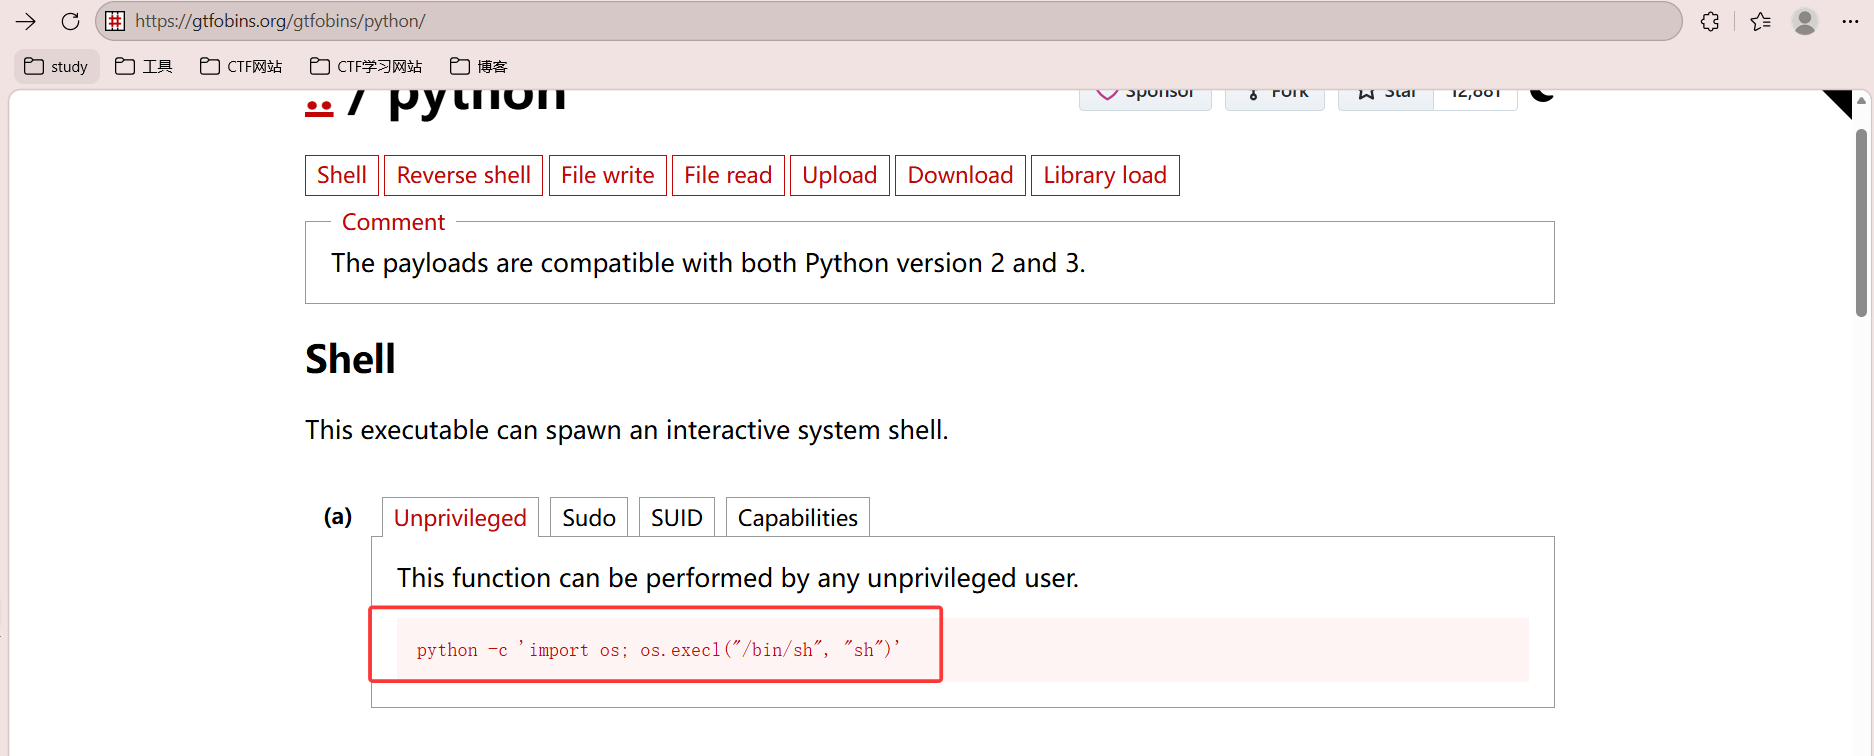Jump to the Reverse shell section
Viewport: 1874px width, 756px height.
[x=463, y=175]
